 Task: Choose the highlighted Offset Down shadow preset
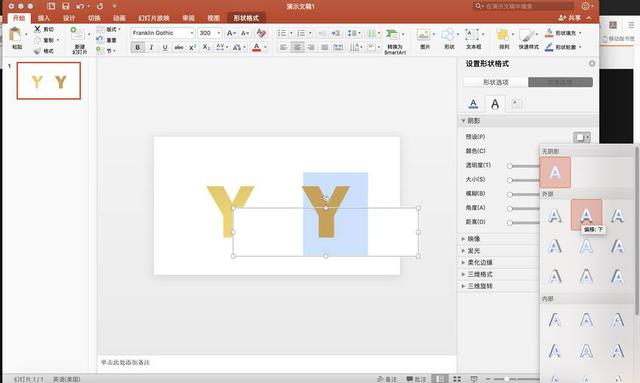(586, 215)
